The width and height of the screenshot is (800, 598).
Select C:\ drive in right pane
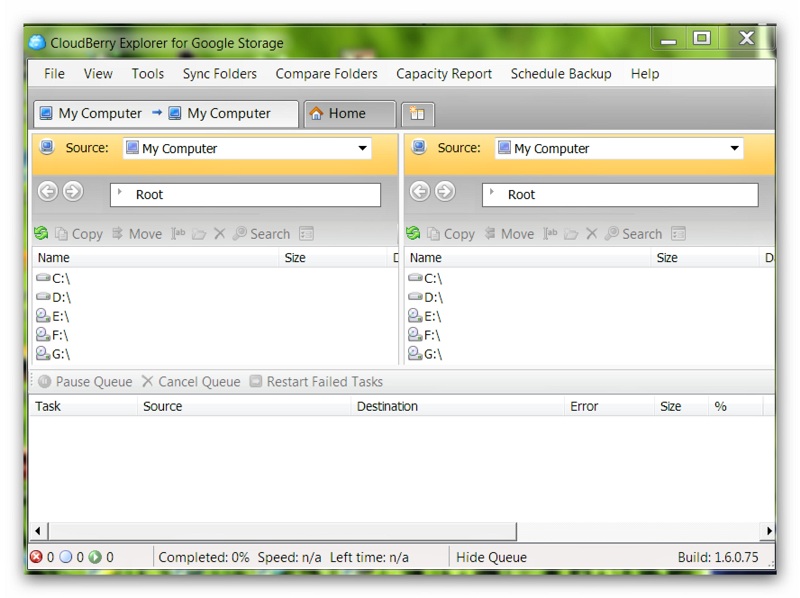[425, 278]
